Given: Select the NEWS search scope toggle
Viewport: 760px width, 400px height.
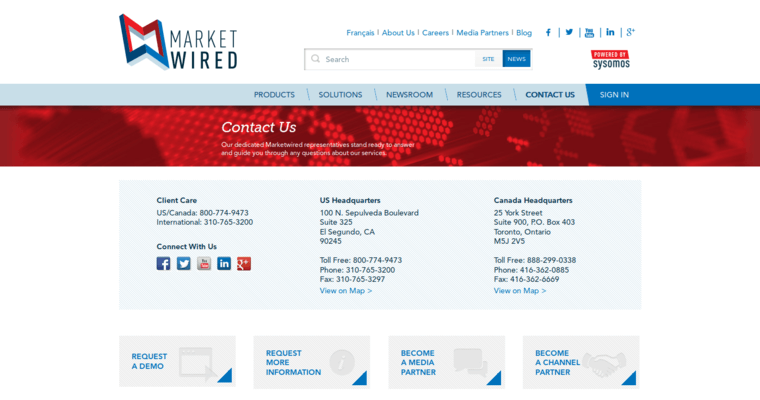Looking at the screenshot, I should tap(516, 59).
